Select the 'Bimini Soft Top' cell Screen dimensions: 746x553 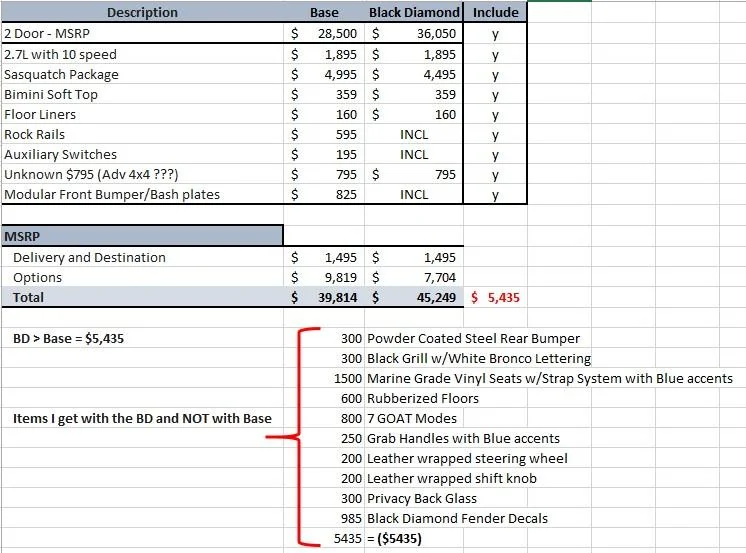pyautogui.click(x=142, y=94)
